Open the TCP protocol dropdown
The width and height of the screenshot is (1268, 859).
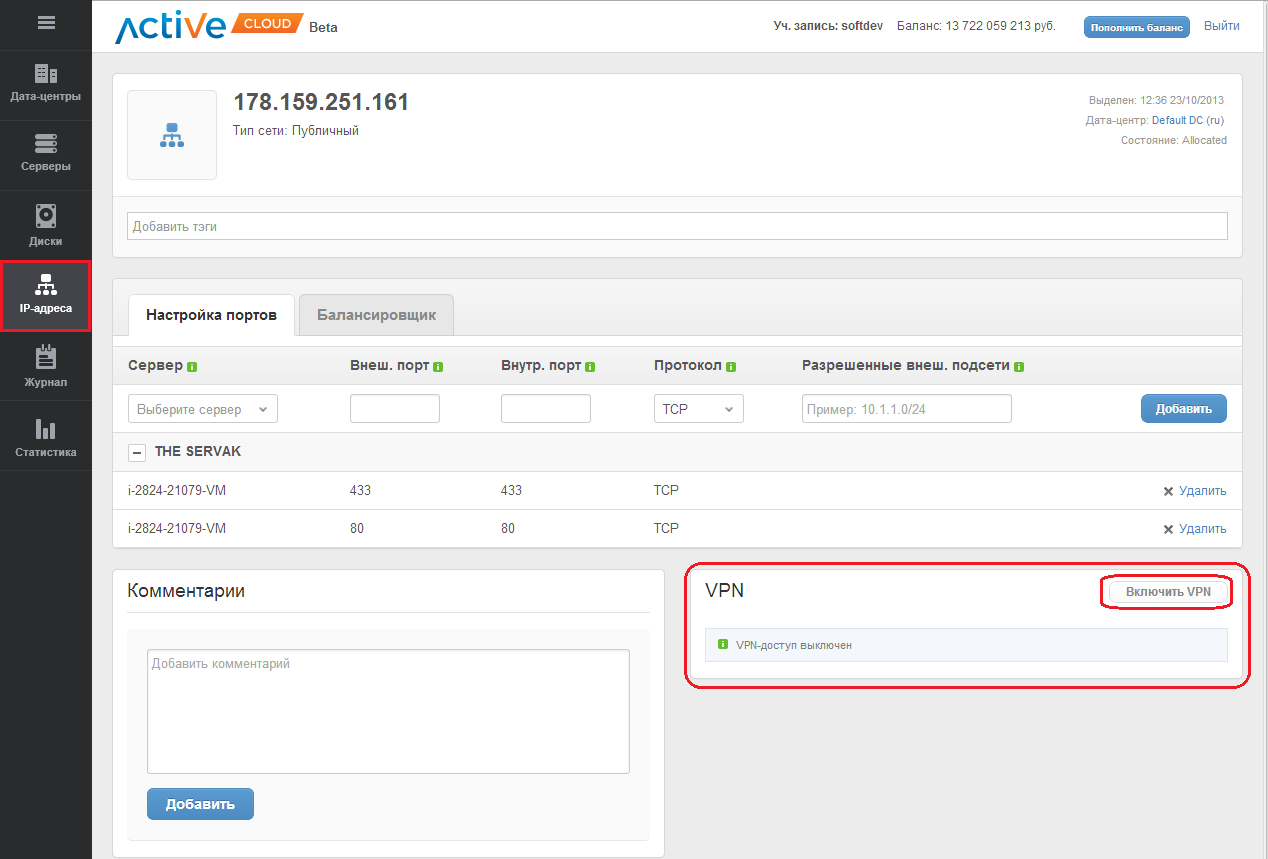pyautogui.click(x=698, y=409)
